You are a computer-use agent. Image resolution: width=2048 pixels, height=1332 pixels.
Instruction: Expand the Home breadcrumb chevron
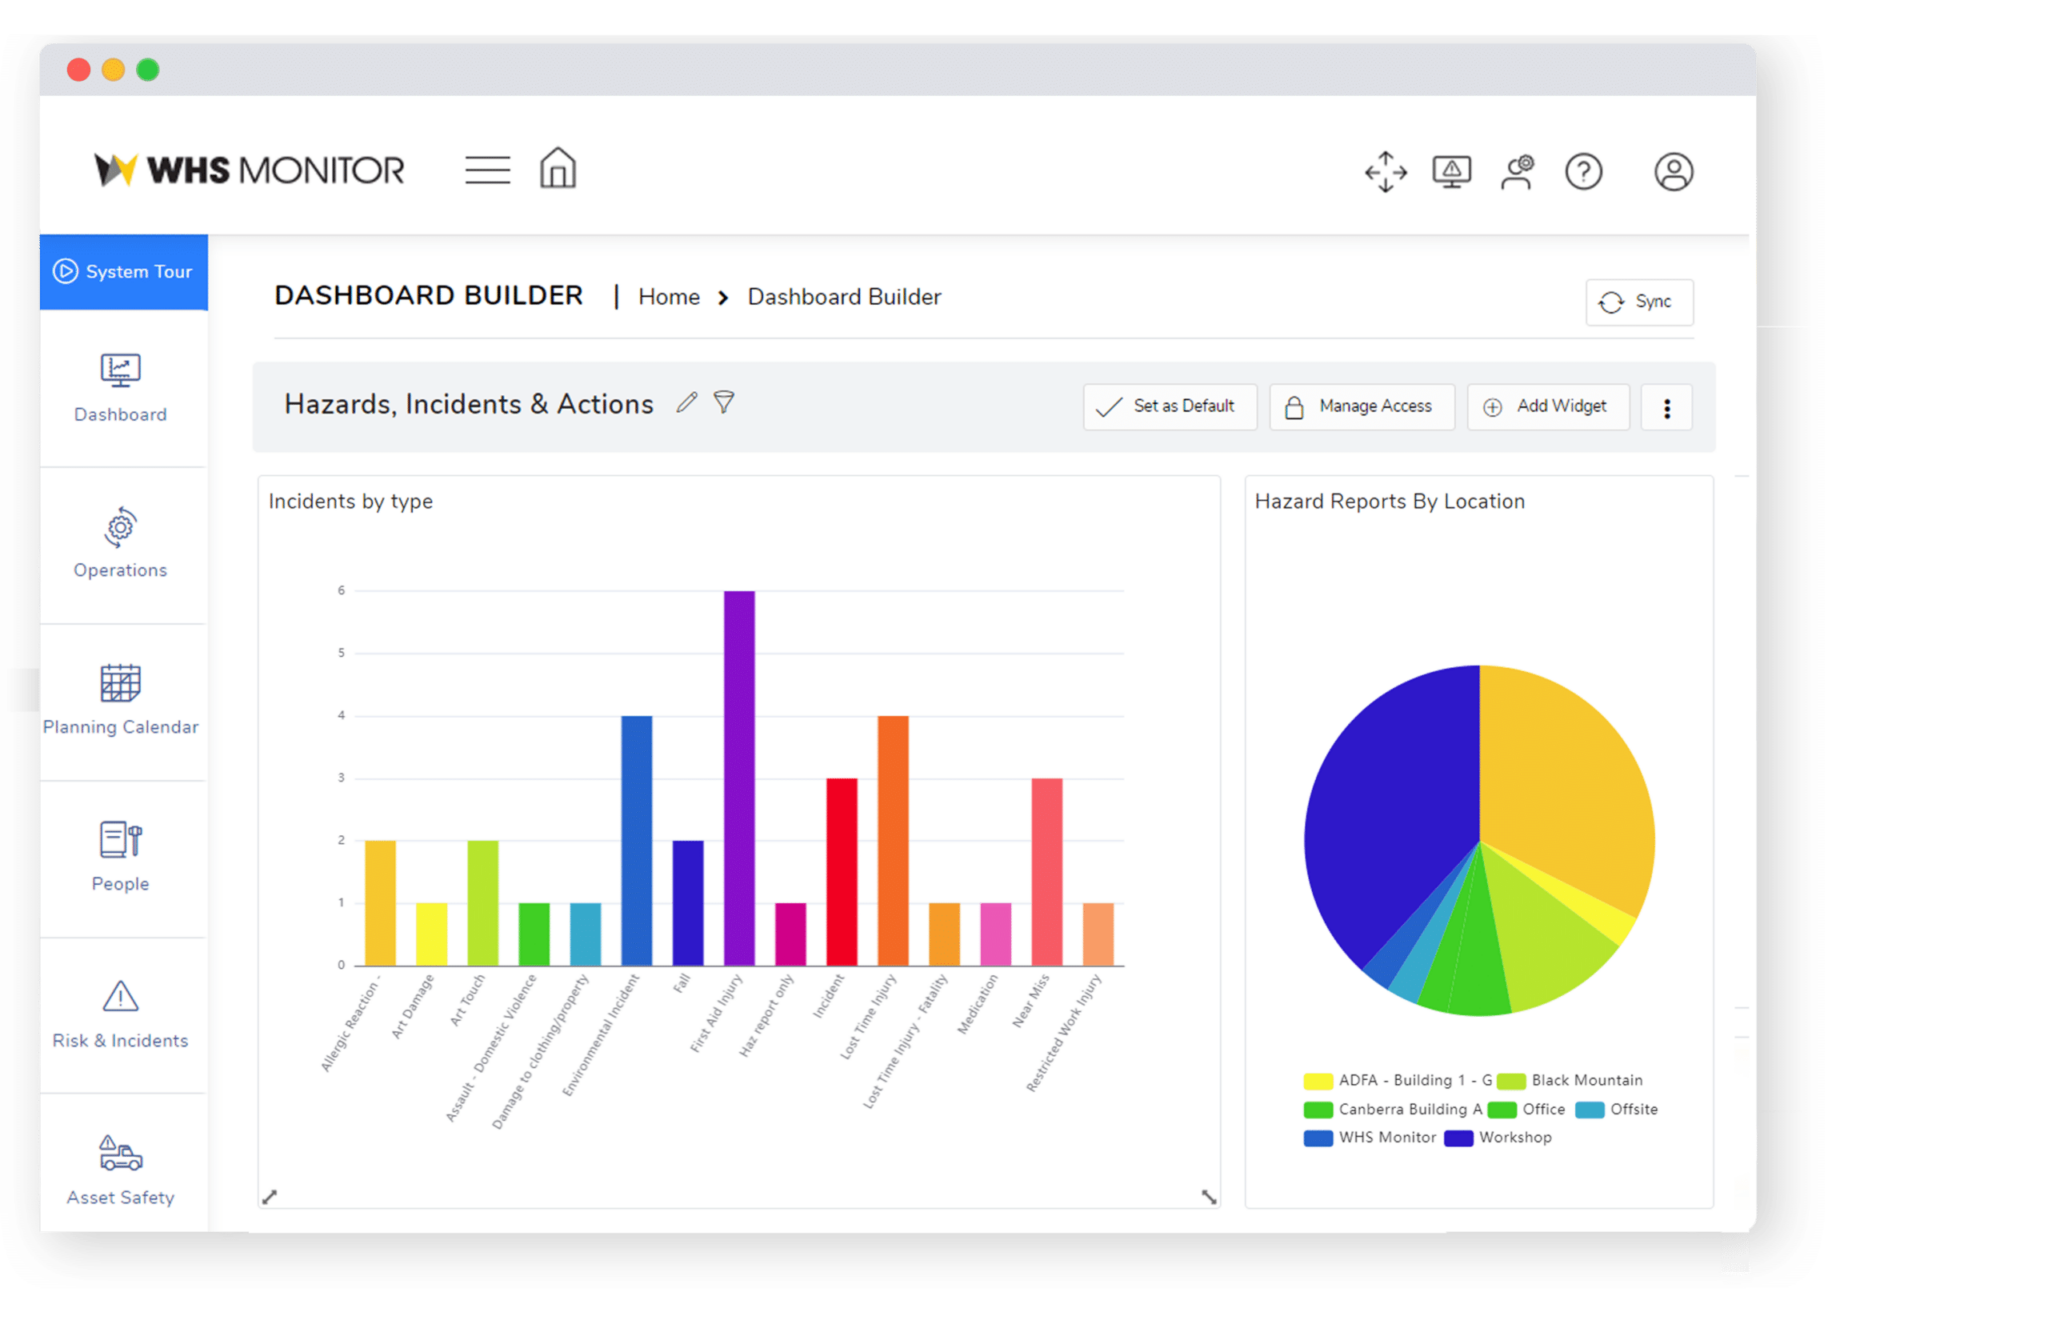pyautogui.click(x=721, y=297)
